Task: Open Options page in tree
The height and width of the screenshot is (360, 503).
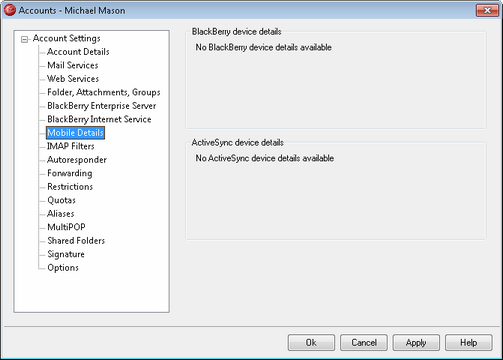Action: (x=63, y=268)
